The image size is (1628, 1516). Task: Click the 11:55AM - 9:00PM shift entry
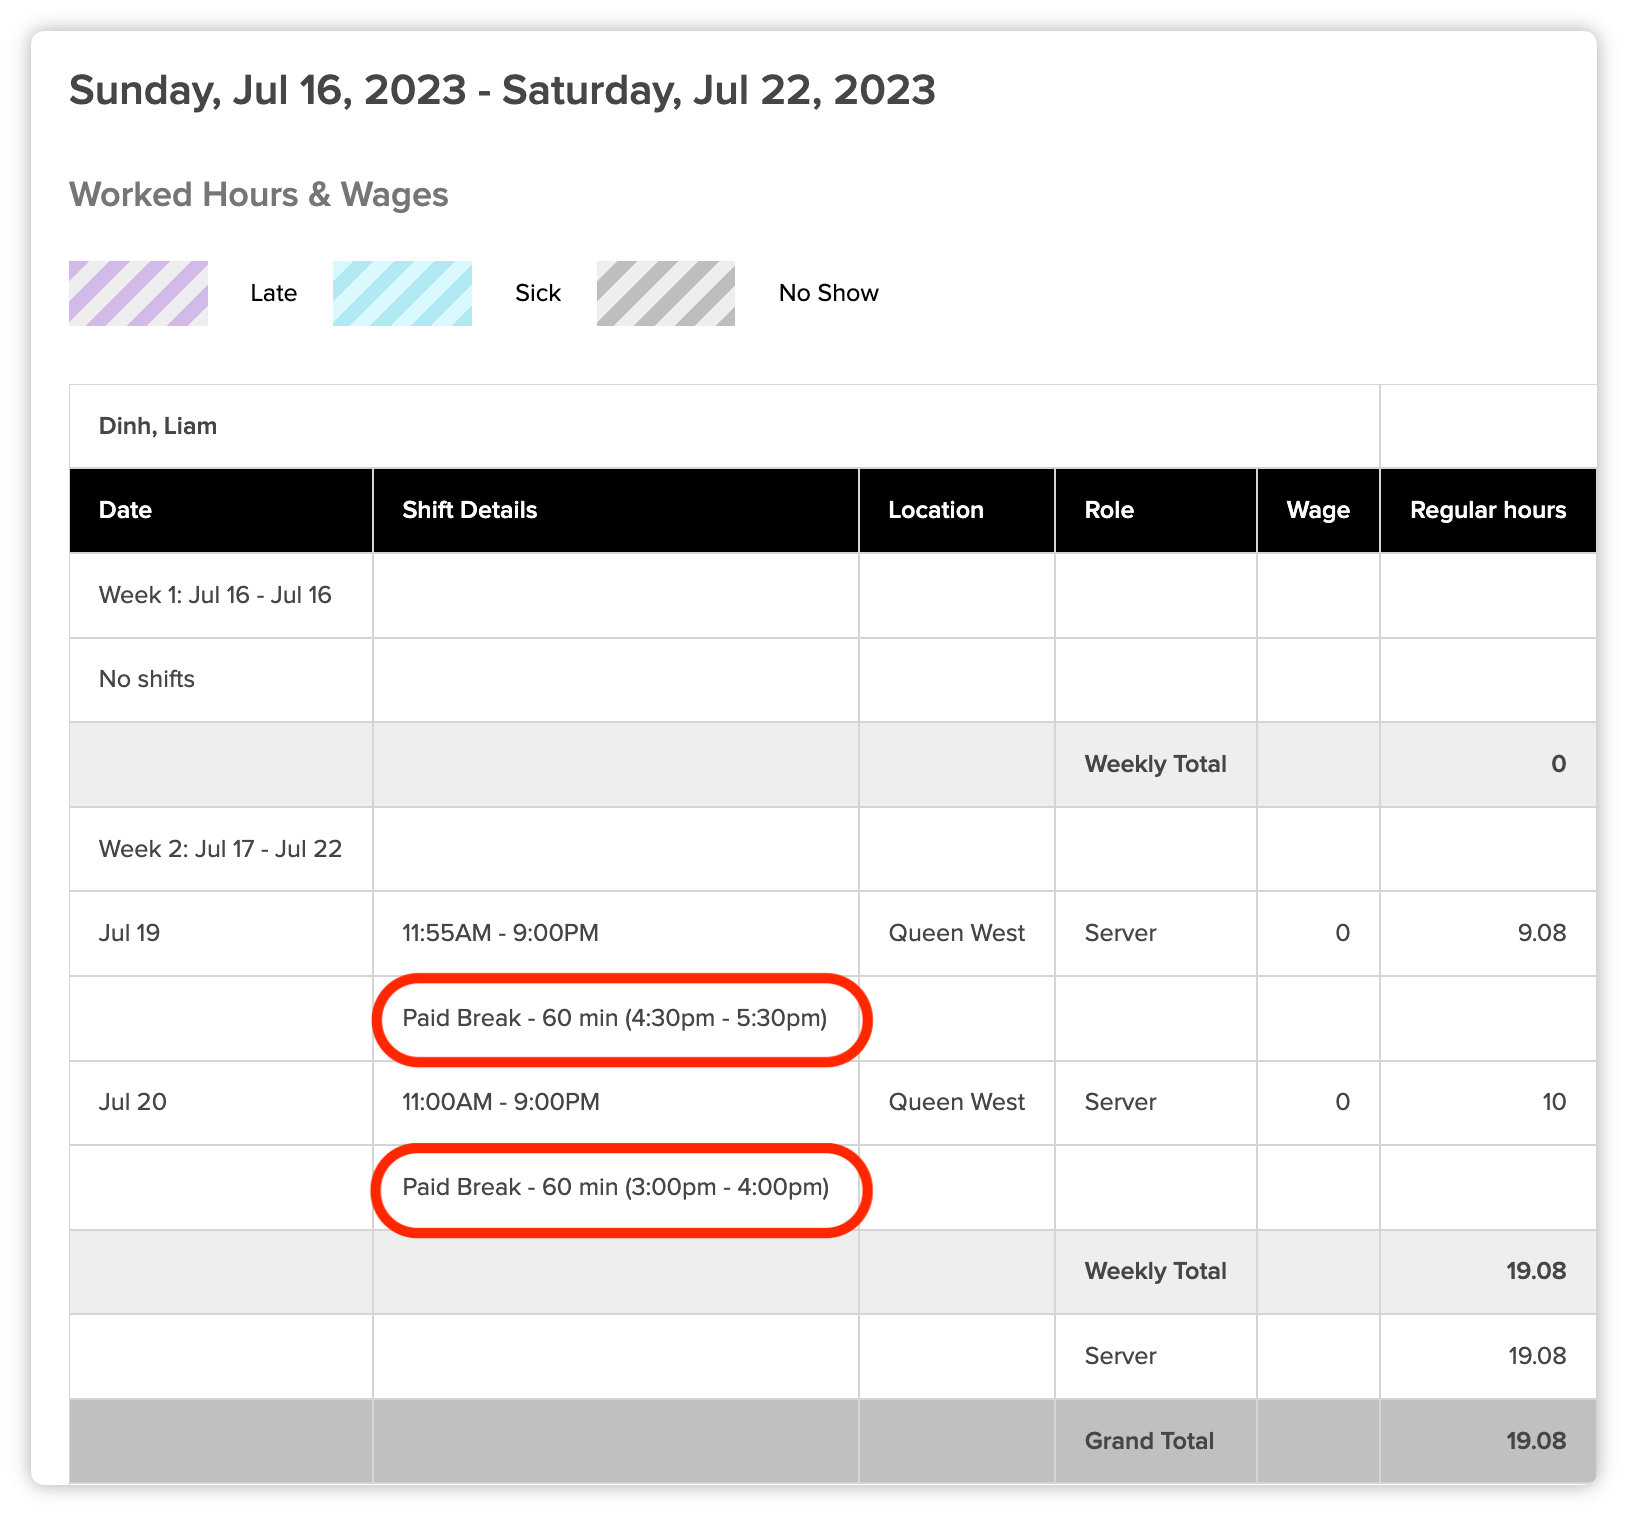click(500, 933)
